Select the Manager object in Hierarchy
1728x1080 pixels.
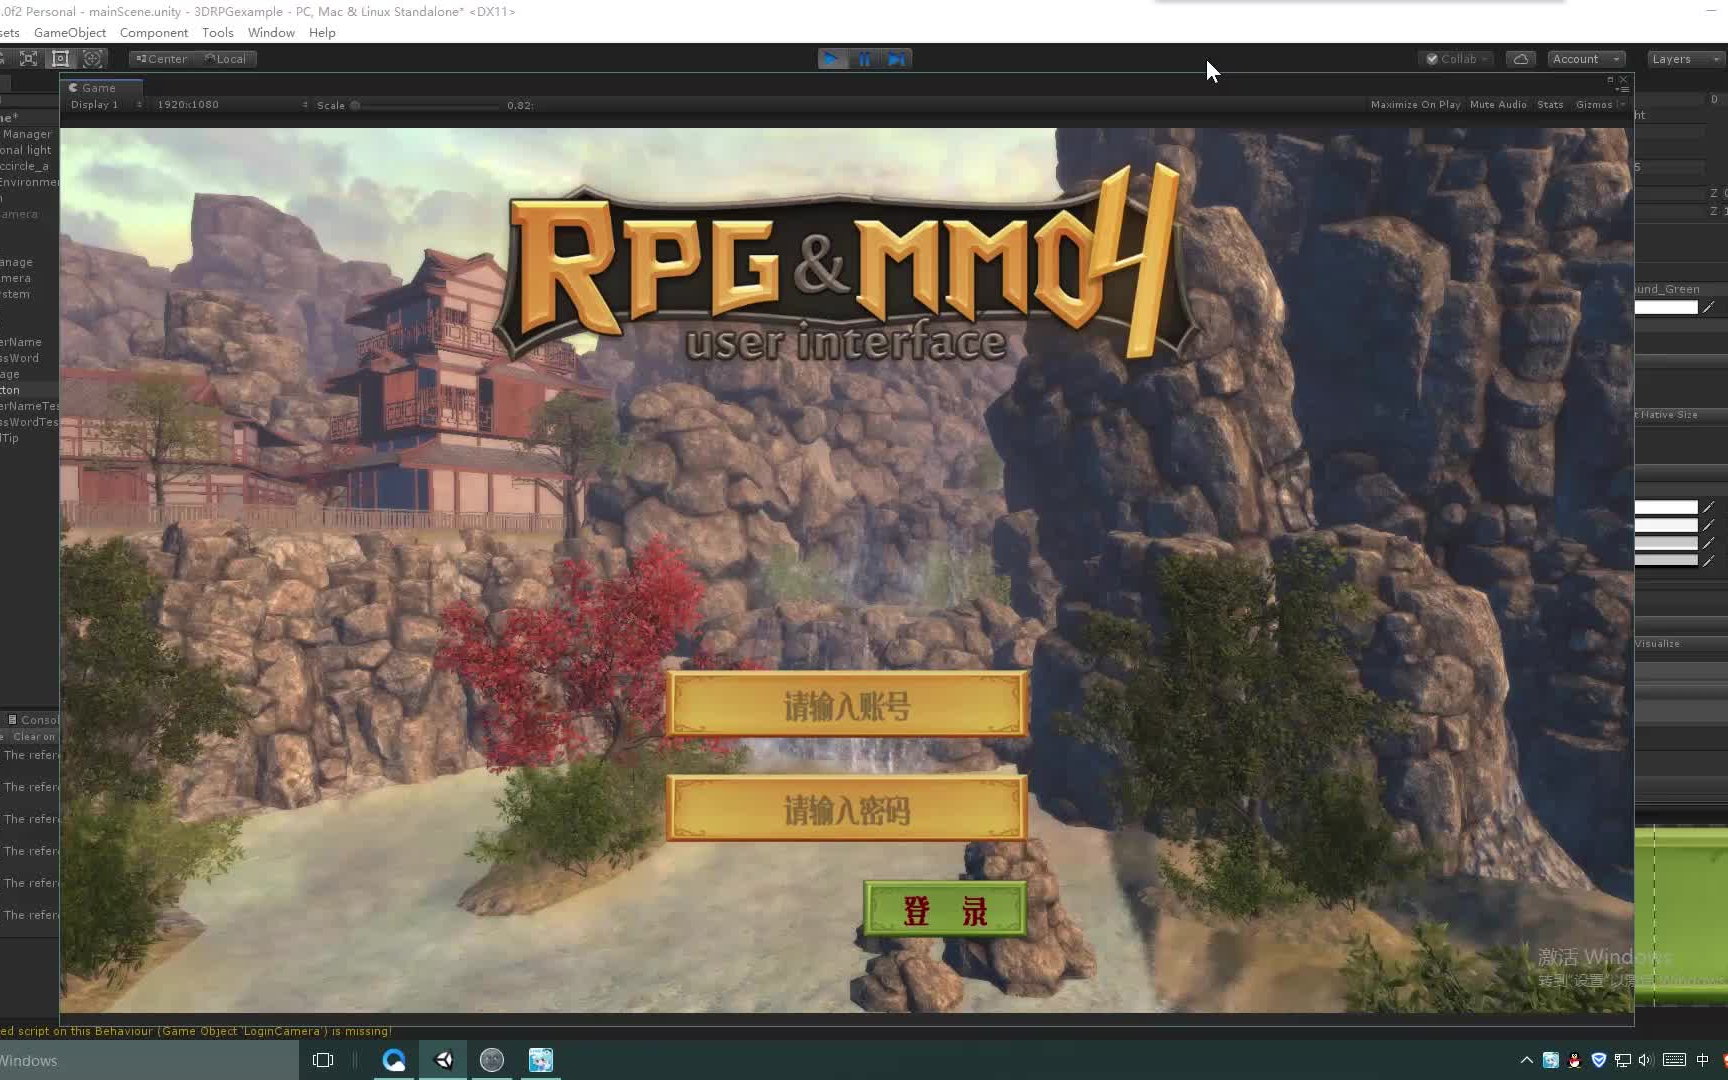click(27, 134)
